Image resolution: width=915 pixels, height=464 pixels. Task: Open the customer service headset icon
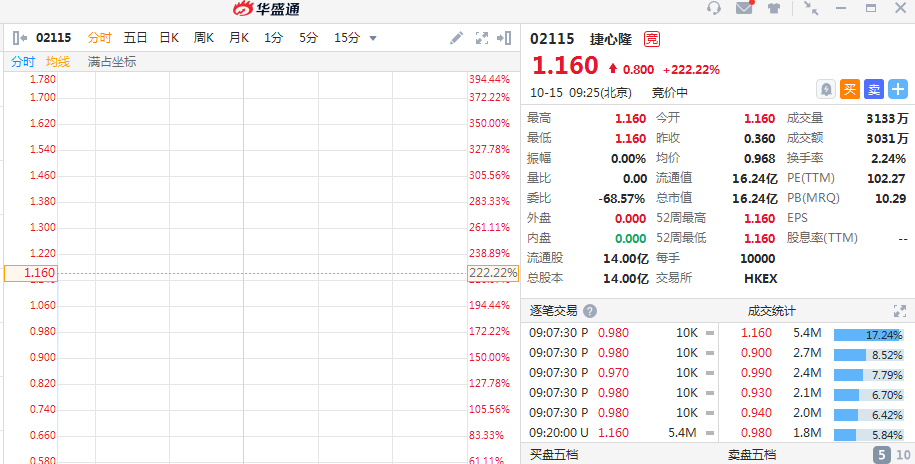click(714, 8)
